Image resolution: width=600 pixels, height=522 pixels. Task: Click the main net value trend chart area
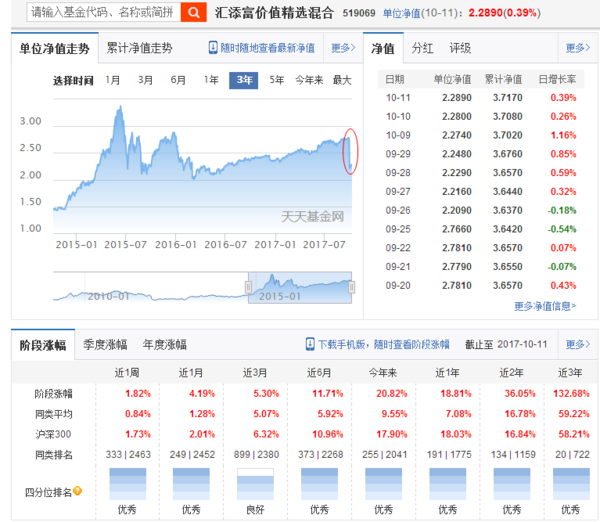pos(202,166)
